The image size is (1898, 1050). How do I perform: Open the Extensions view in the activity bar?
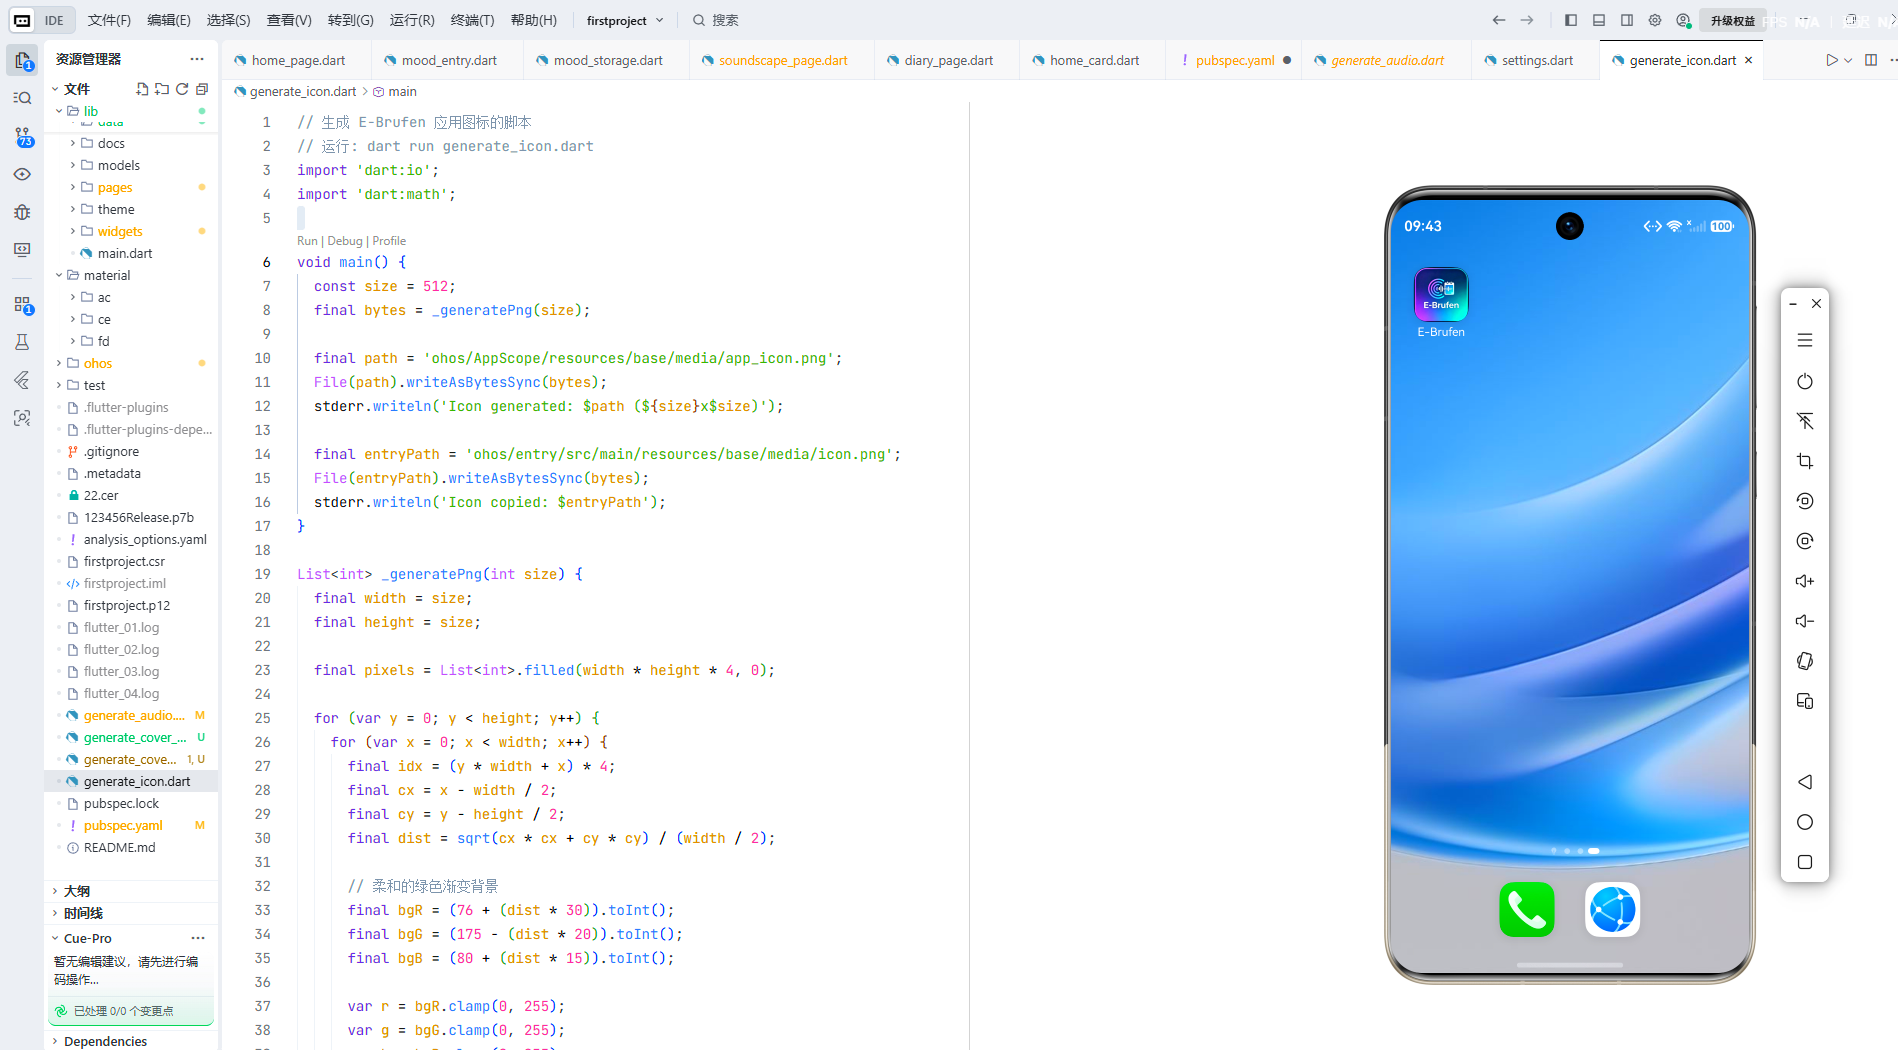tap(22, 305)
